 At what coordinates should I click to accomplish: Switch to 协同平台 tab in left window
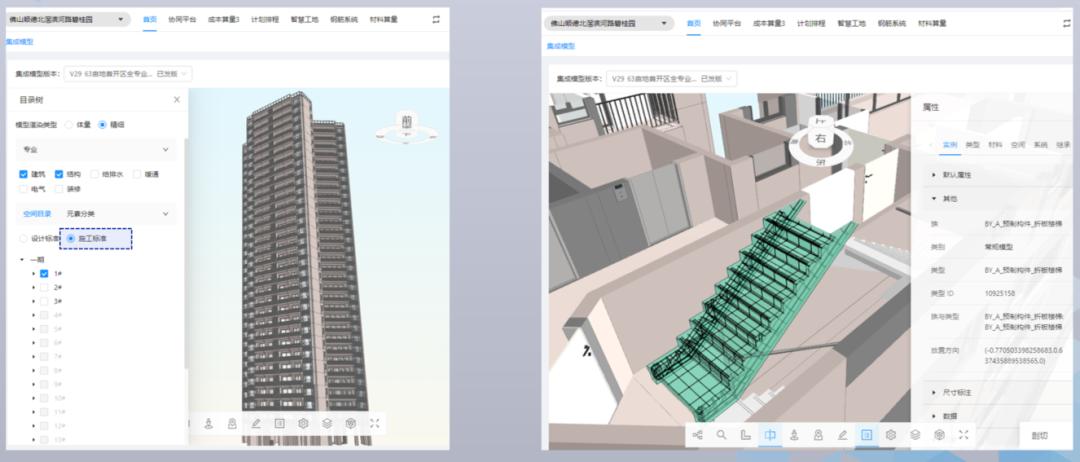pos(182,19)
